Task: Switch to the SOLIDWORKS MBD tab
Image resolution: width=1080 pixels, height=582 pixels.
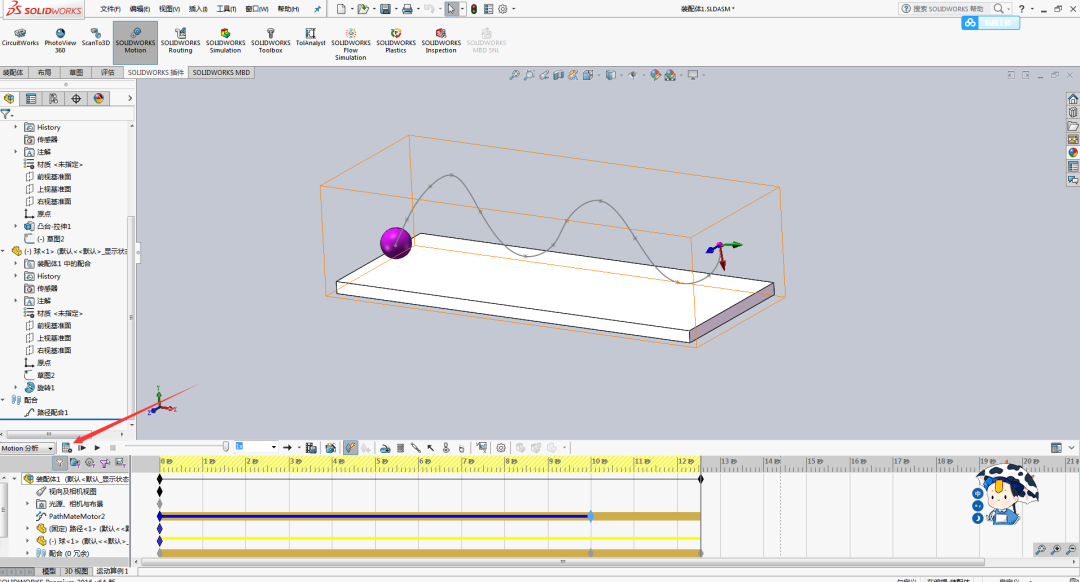Action: point(221,72)
